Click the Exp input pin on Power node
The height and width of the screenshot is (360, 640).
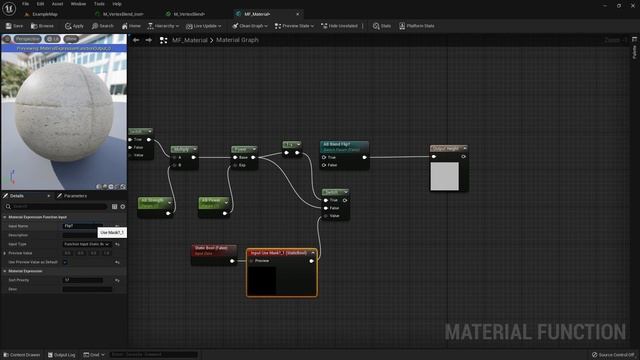point(235,165)
